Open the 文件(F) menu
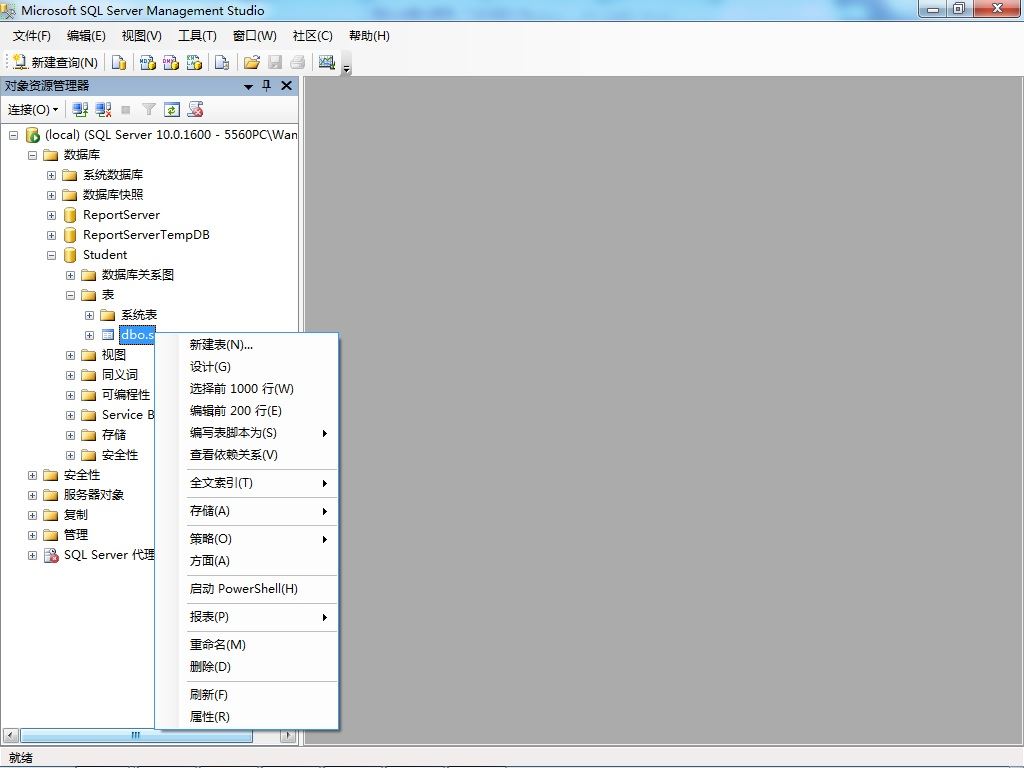The image size is (1024, 768). click(x=31, y=36)
